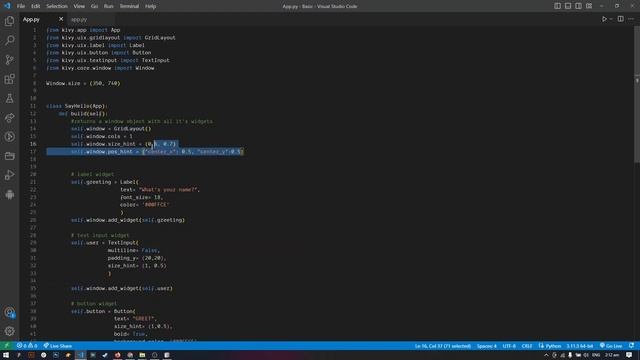Open the Visual Studio Code taskbar icon
Image resolution: width=640 pixels, height=360 pixels.
(81, 355)
